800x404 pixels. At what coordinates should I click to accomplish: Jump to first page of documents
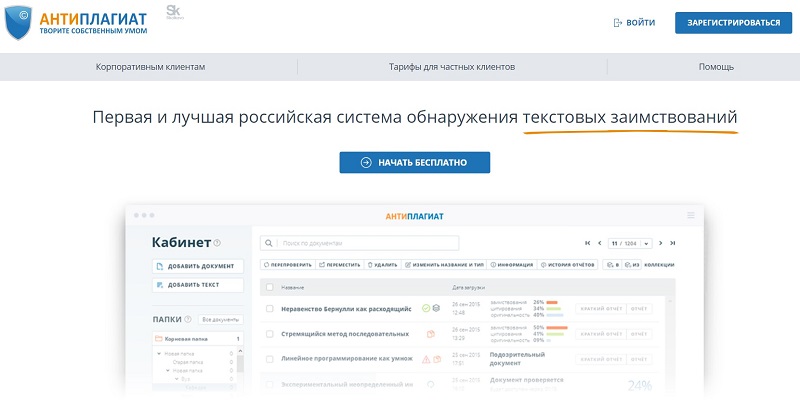[x=588, y=243]
